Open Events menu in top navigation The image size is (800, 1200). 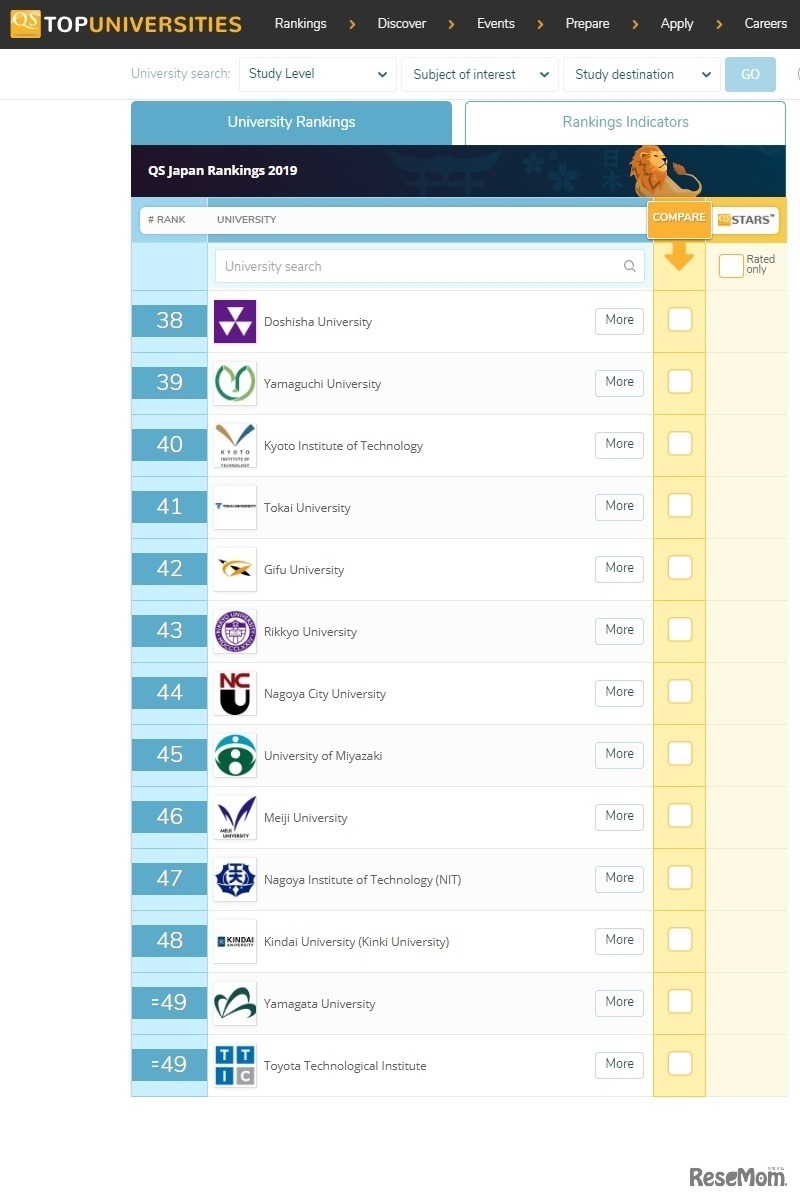coord(496,23)
